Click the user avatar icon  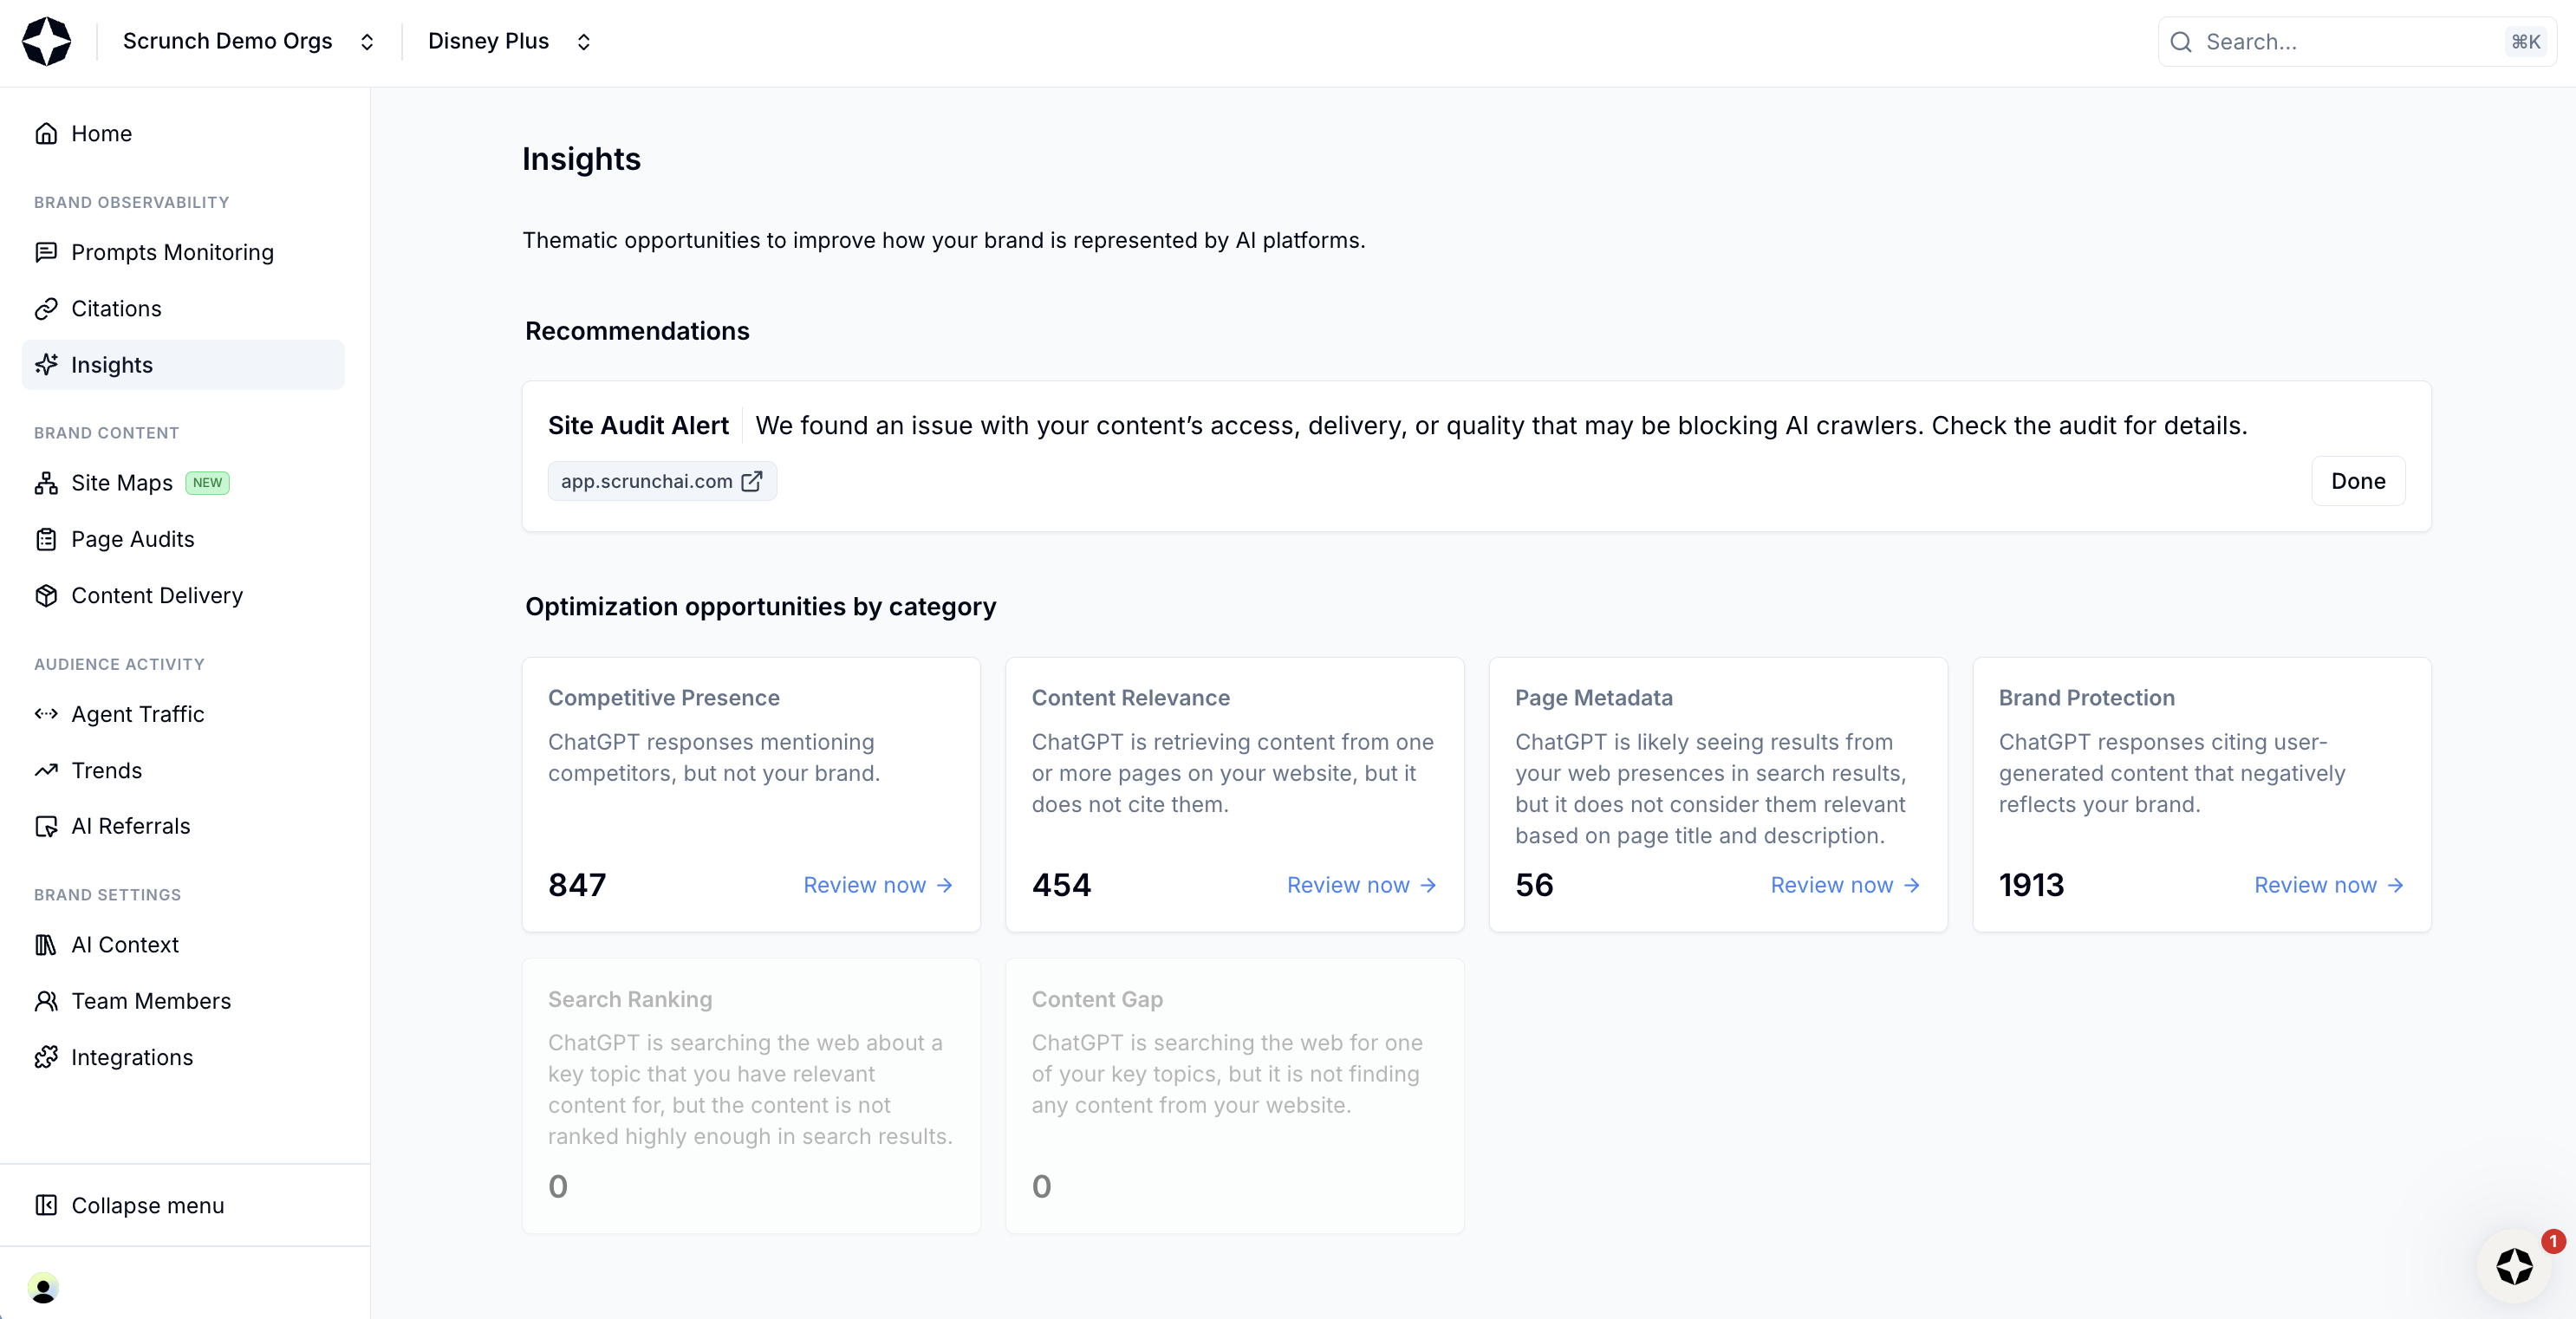(x=43, y=1287)
